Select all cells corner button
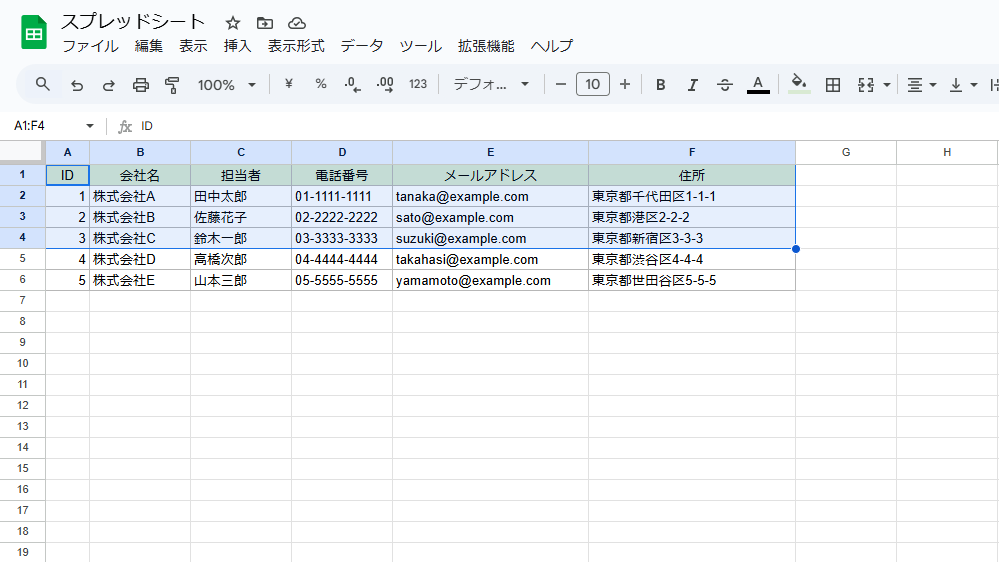 [x=22, y=152]
